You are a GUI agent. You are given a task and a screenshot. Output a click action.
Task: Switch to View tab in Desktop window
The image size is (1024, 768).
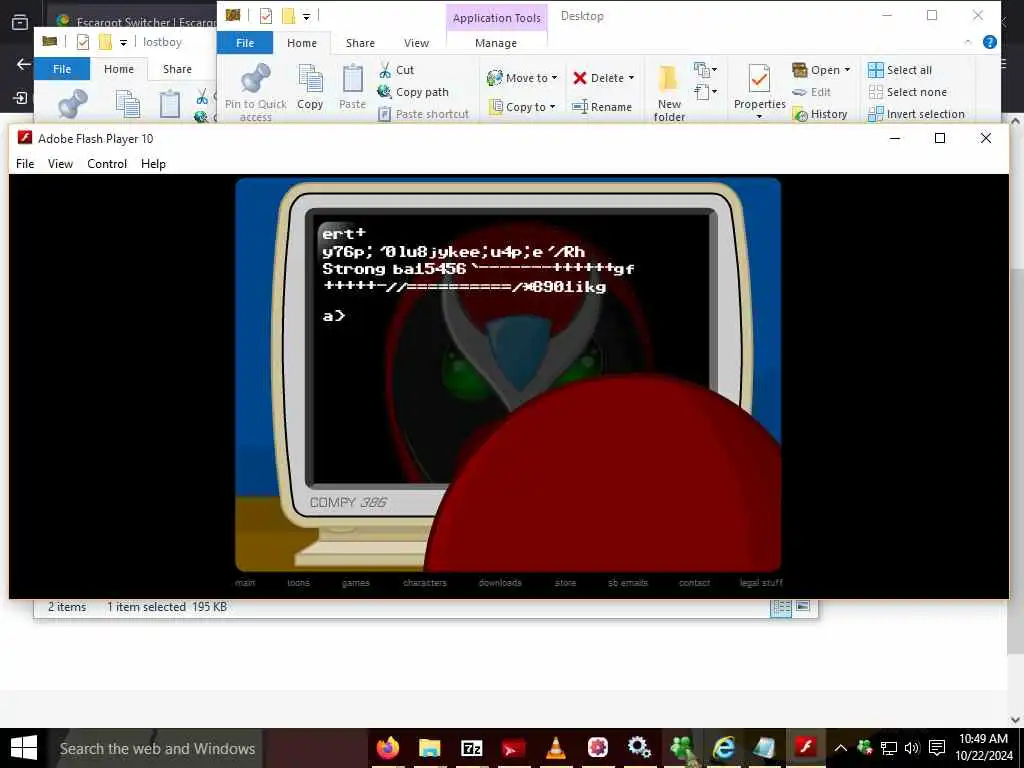417,43
